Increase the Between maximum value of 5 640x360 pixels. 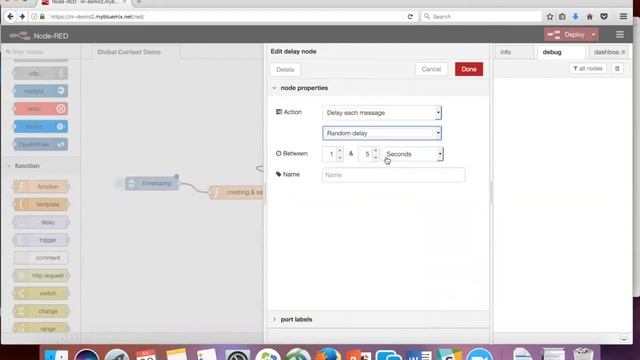[x=376, y=150]
